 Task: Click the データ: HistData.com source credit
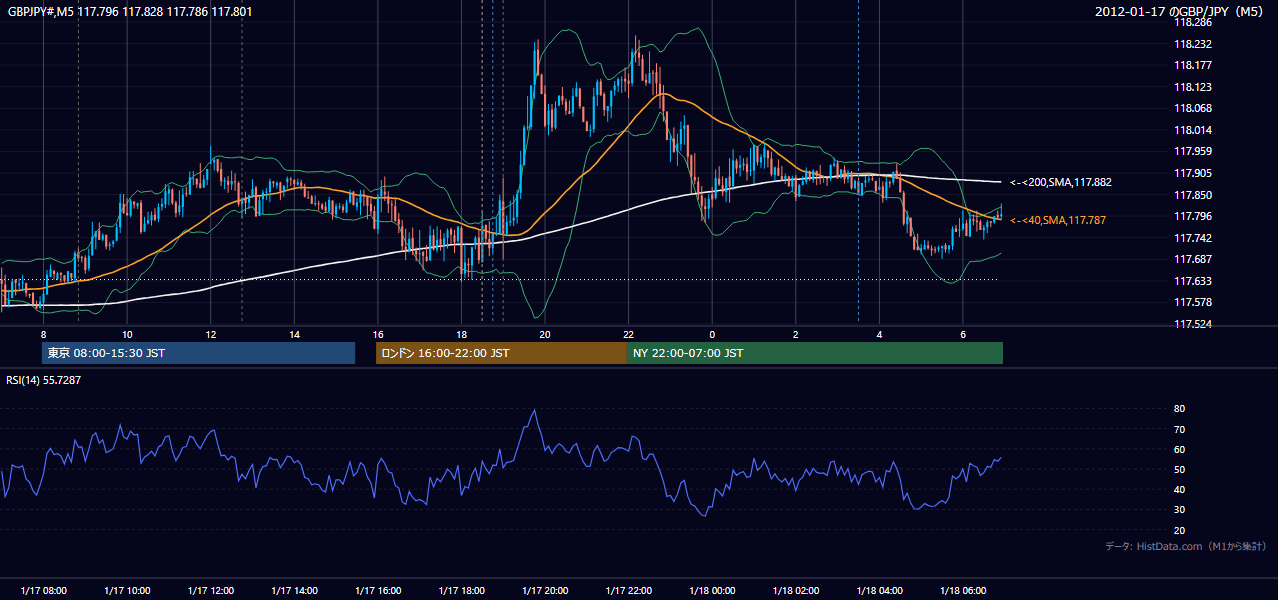click(x=1186, y=546)
